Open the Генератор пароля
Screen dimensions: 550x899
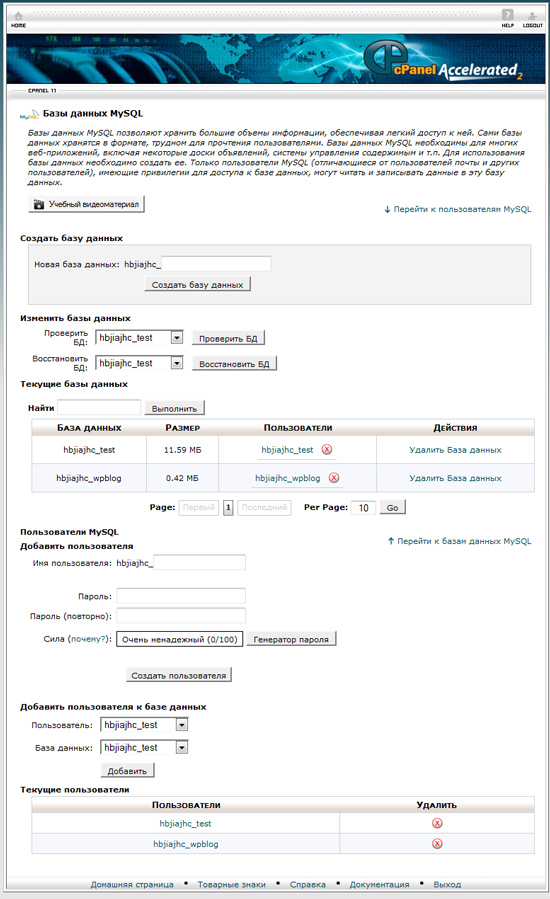pyautogui.click(x=291, y=639)
